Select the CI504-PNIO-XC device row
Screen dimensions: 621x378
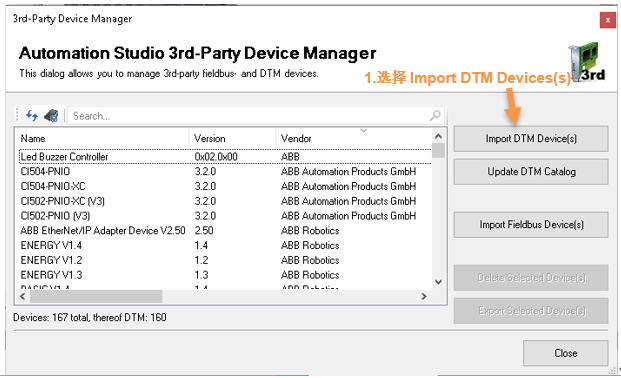click(225, 186)
